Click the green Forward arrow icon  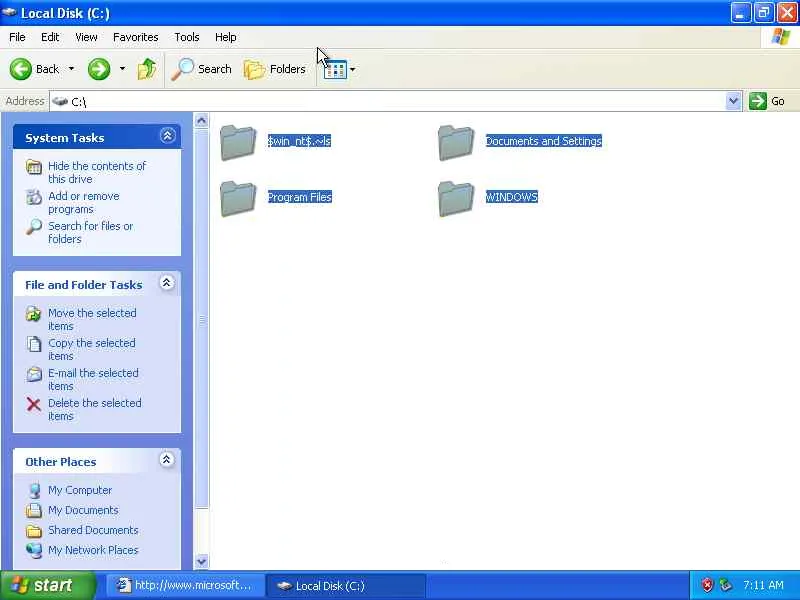point(99,69)
